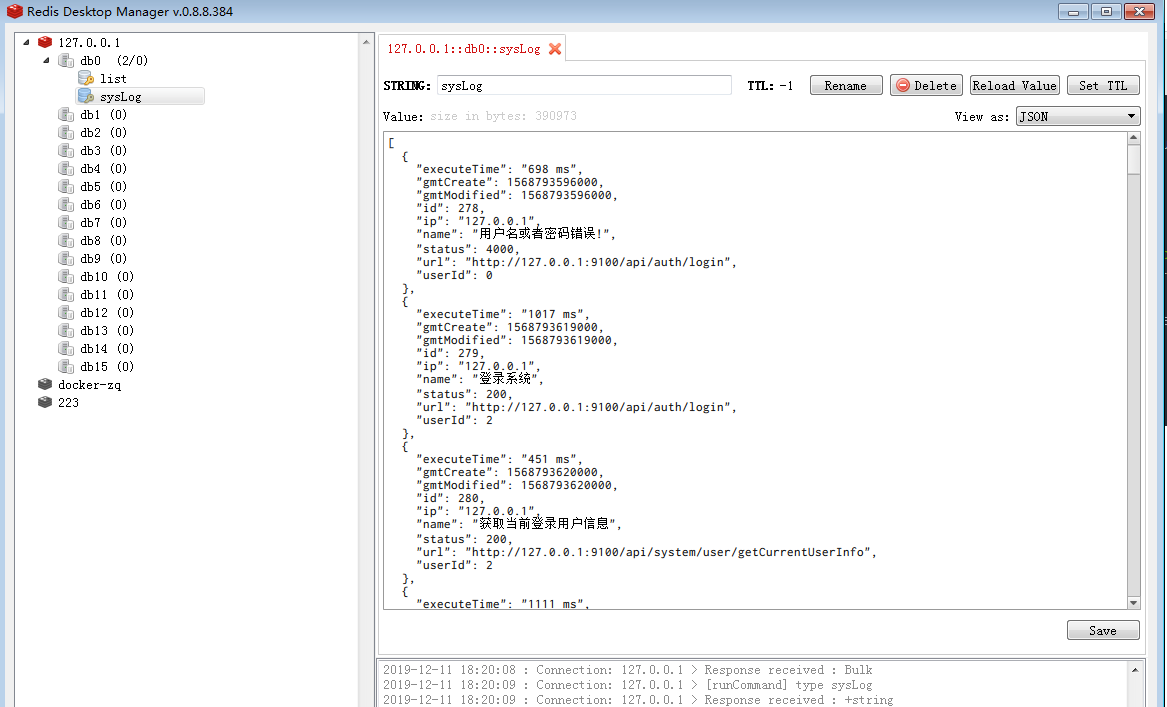Click the db7 database icon
This screenshot has width=1167, height=707.
[66, 223]
